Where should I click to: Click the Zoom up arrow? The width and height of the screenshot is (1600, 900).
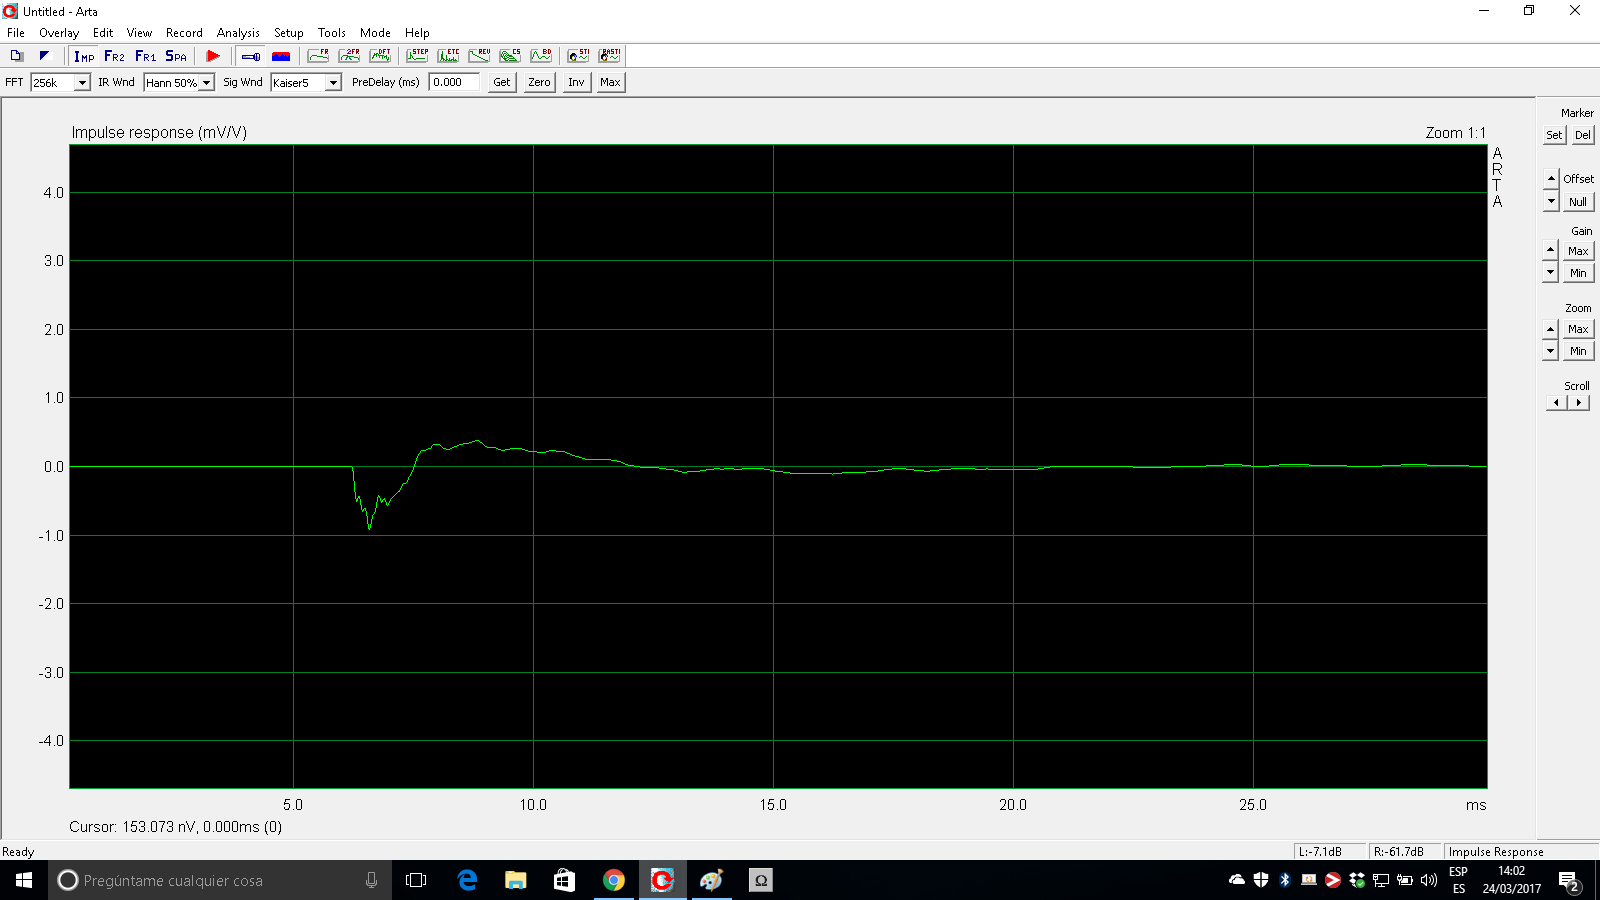[x=1551, y=328]
